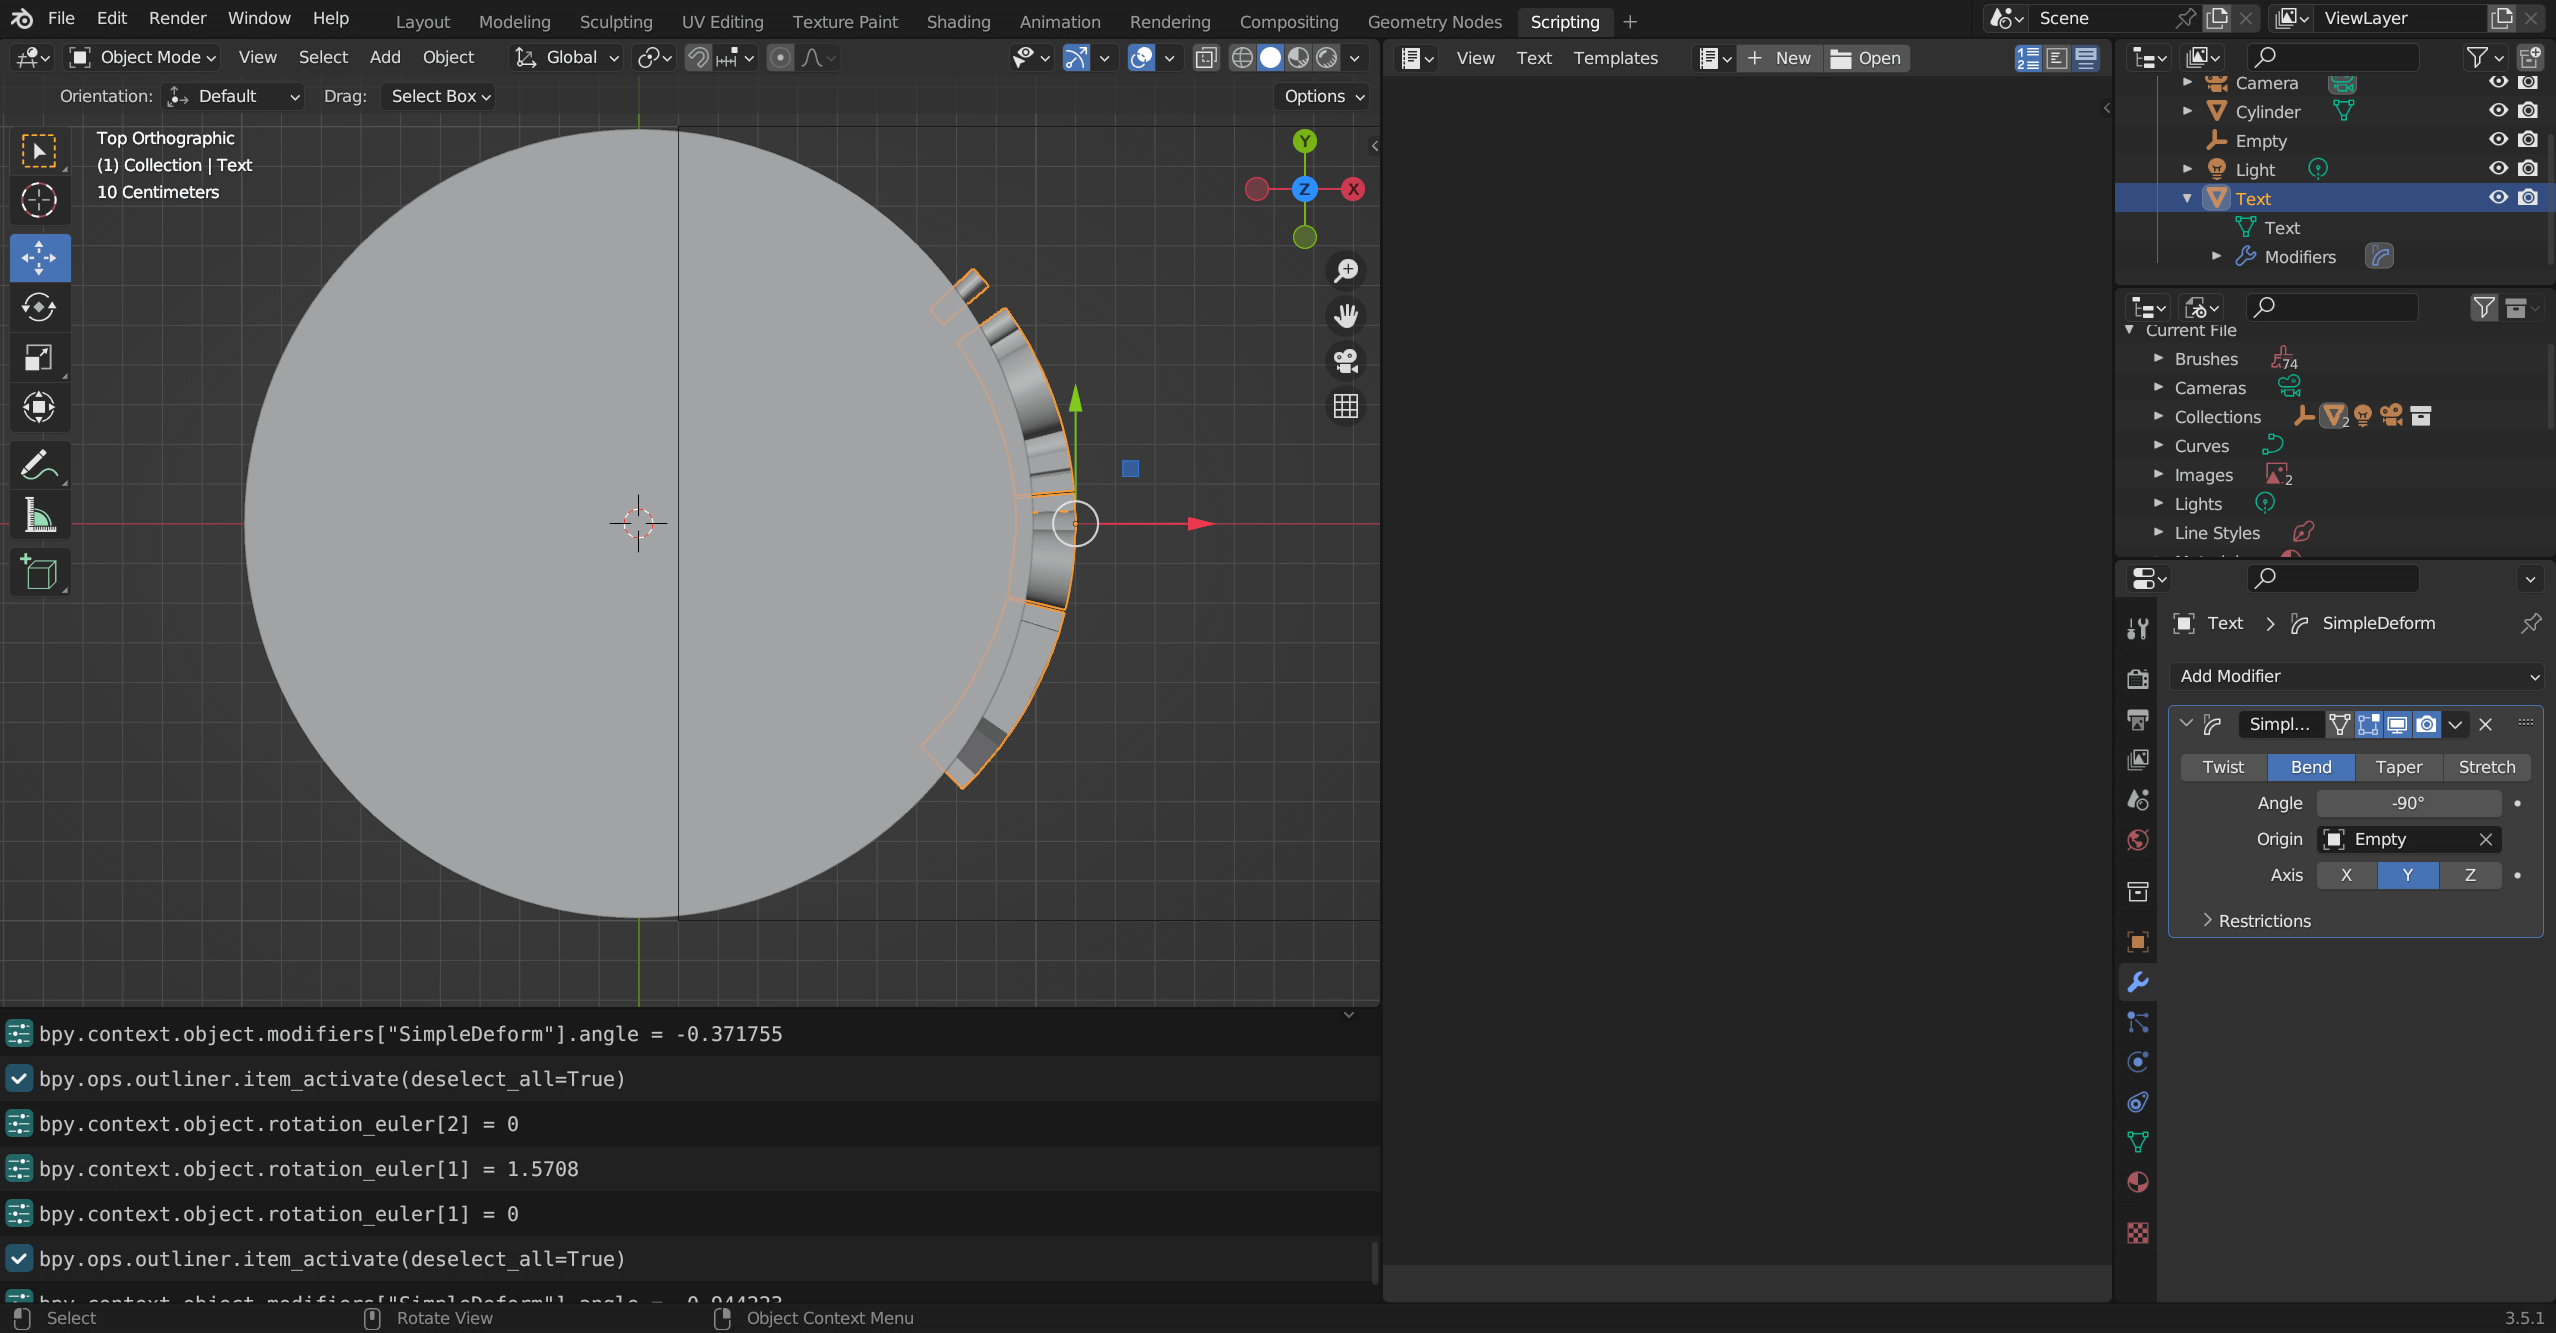2556x1333 pixels.
Task: Disable Text object in renders
Action: 2528,198
